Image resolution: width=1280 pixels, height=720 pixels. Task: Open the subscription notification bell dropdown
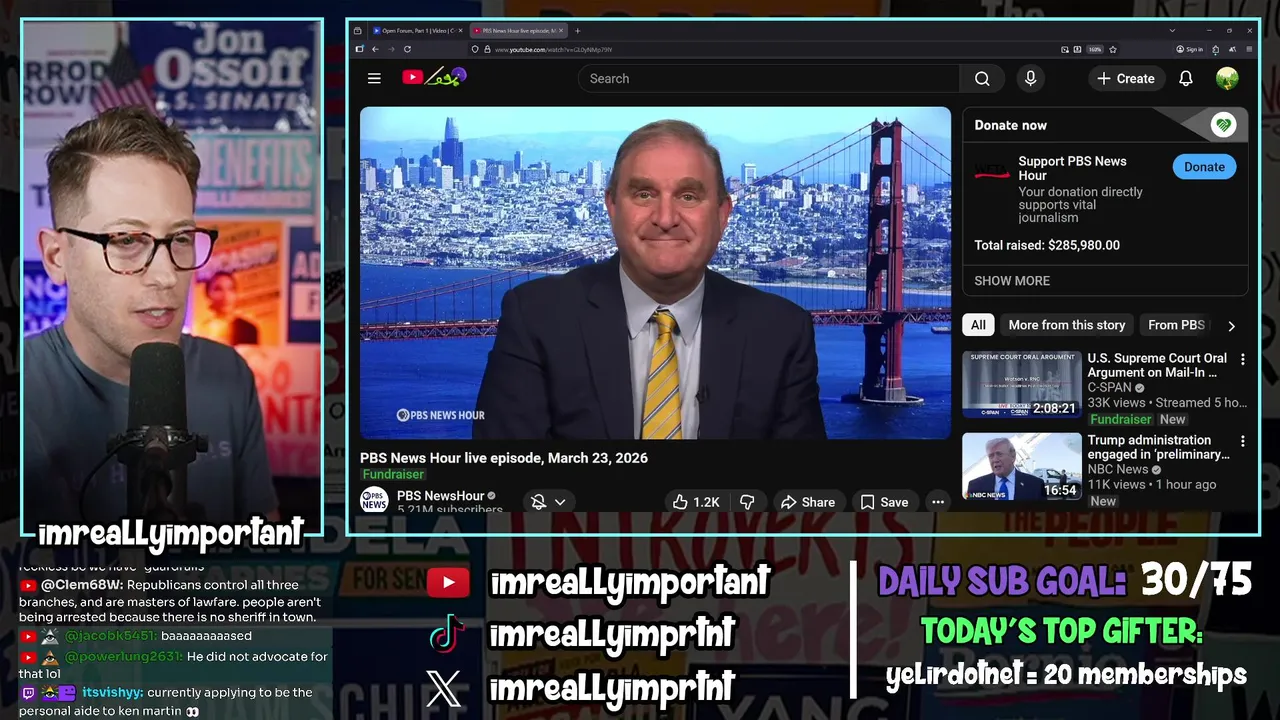click(x=548, y=502)
